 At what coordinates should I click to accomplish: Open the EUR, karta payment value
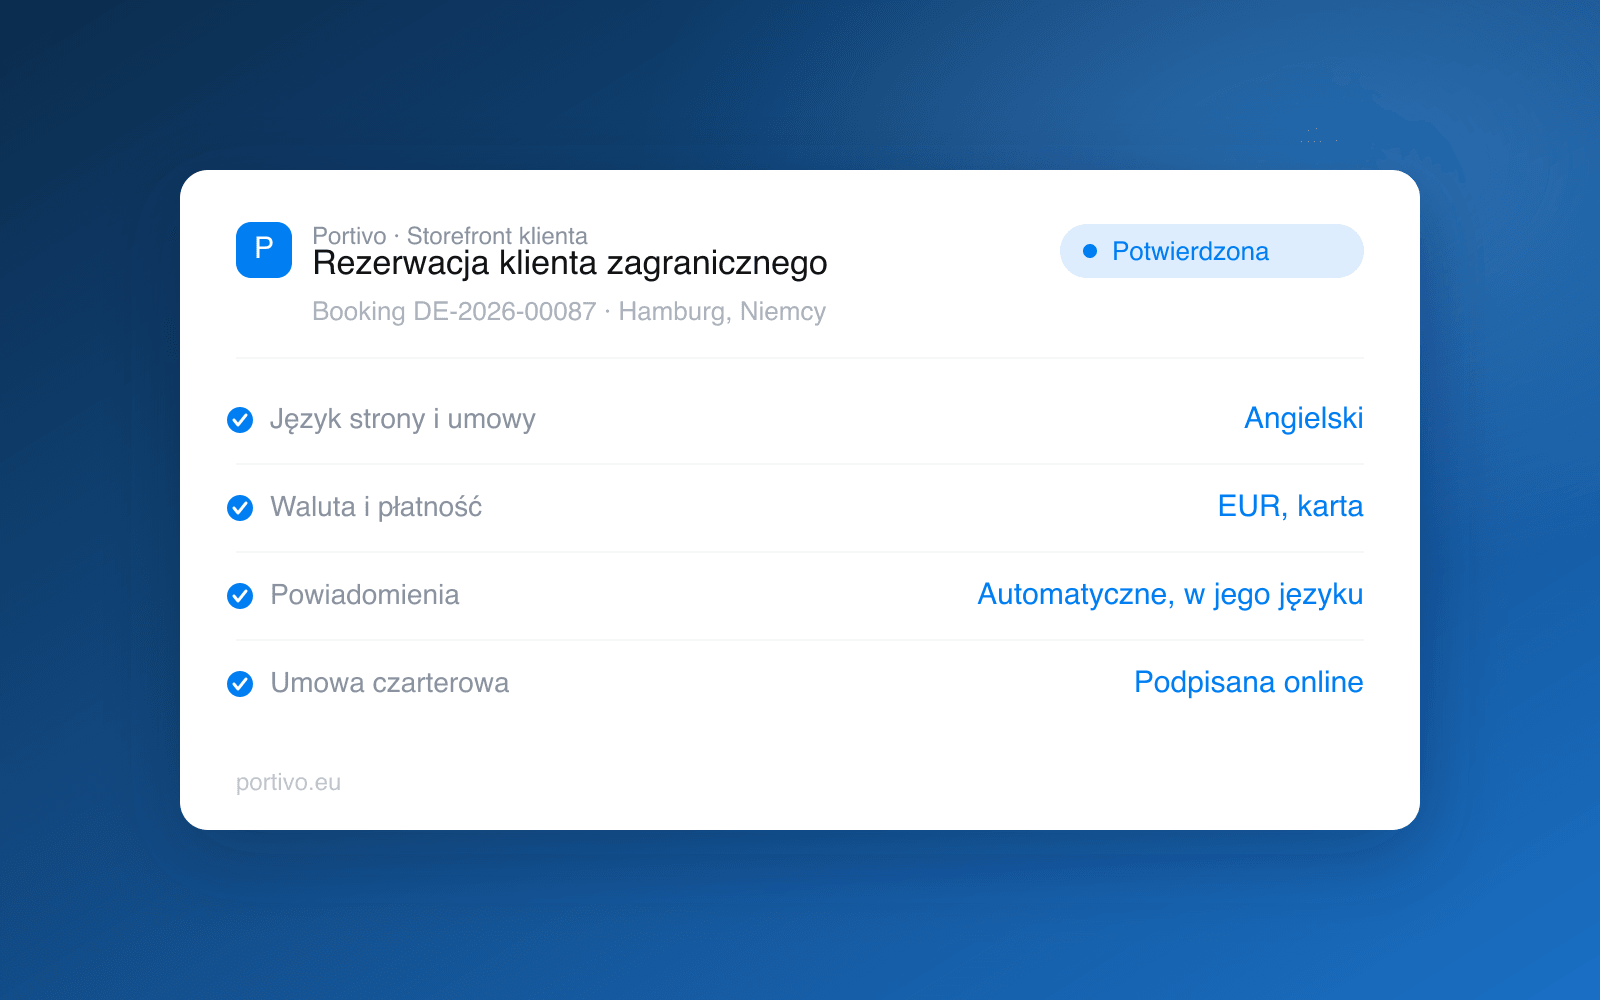(1291, 506)
